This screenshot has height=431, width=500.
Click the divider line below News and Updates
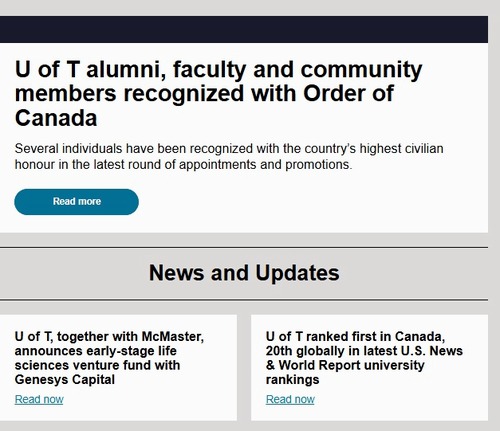click(244, 300)
